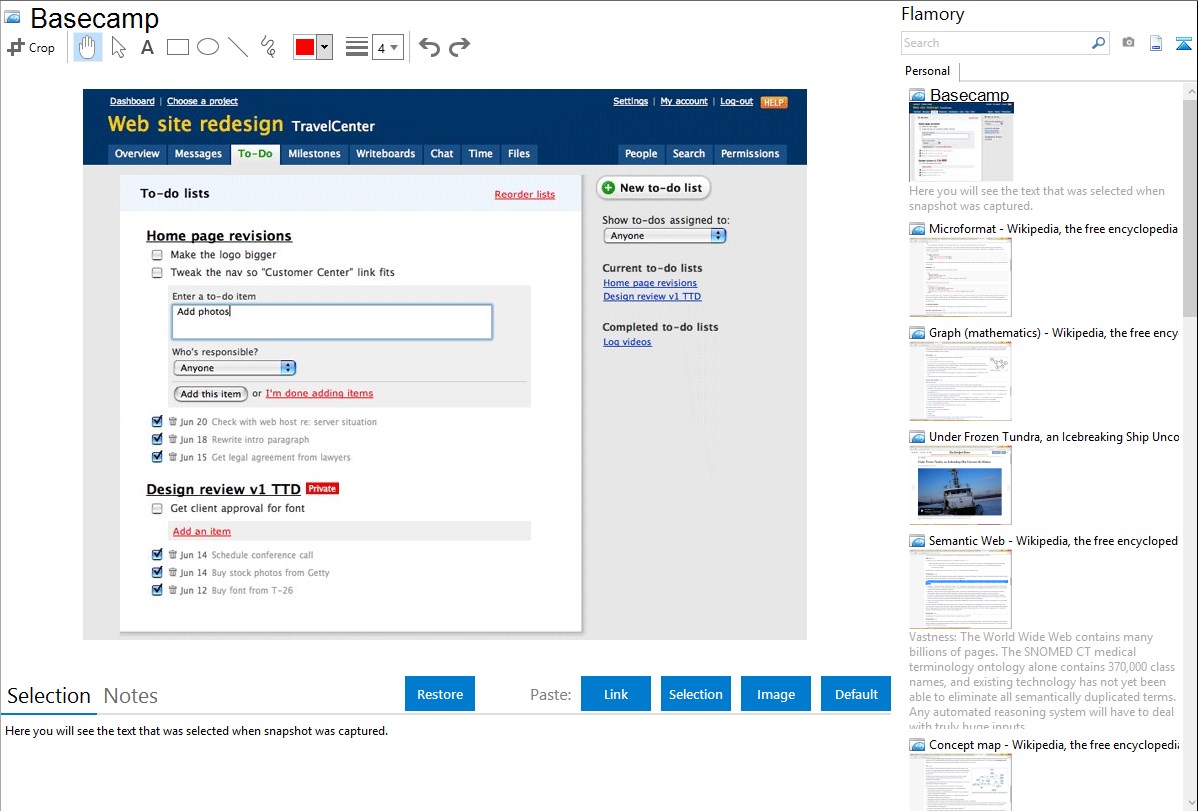Click the camera capture icon
This screenshot has width=1198, height=811.
[1128, 43]
